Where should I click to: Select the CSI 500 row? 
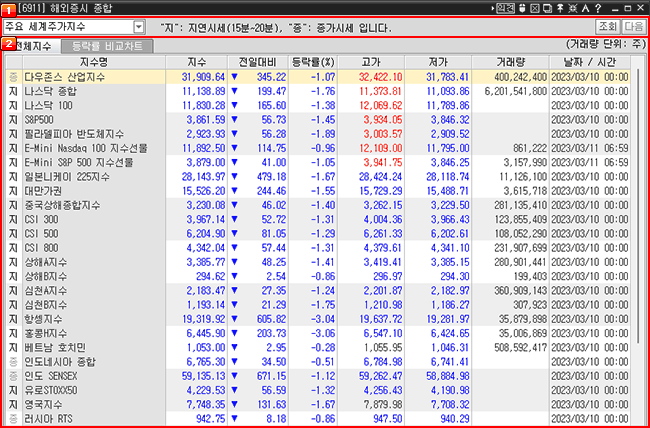(318, 233)
